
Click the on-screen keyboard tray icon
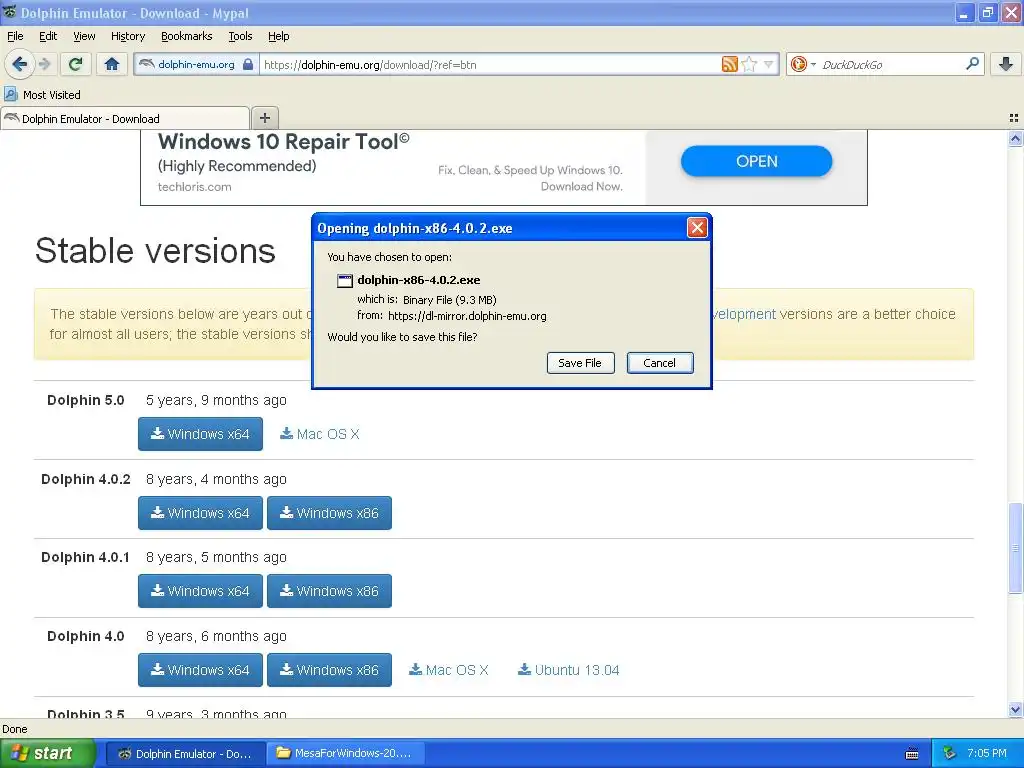click(912, 754)
